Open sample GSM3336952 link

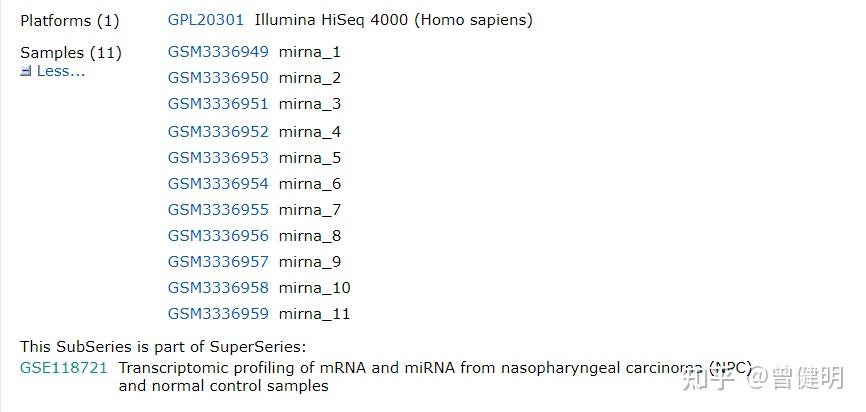(218, 131)
